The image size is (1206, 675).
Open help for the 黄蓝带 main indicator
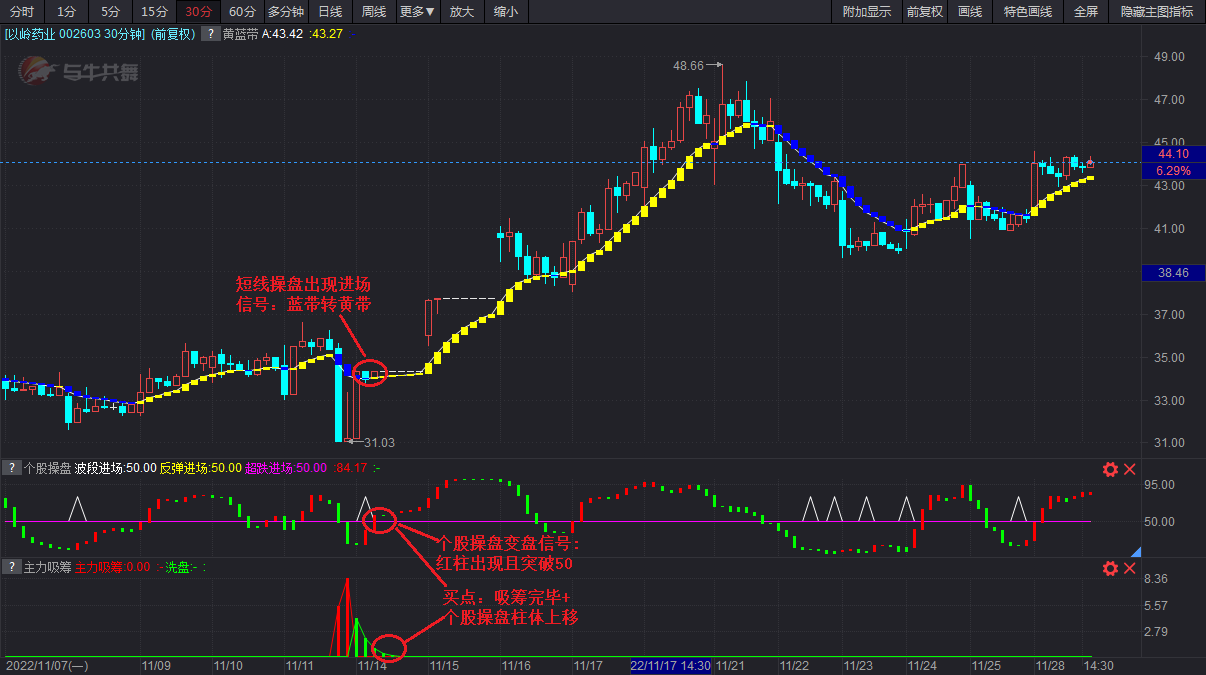(211, 33)
